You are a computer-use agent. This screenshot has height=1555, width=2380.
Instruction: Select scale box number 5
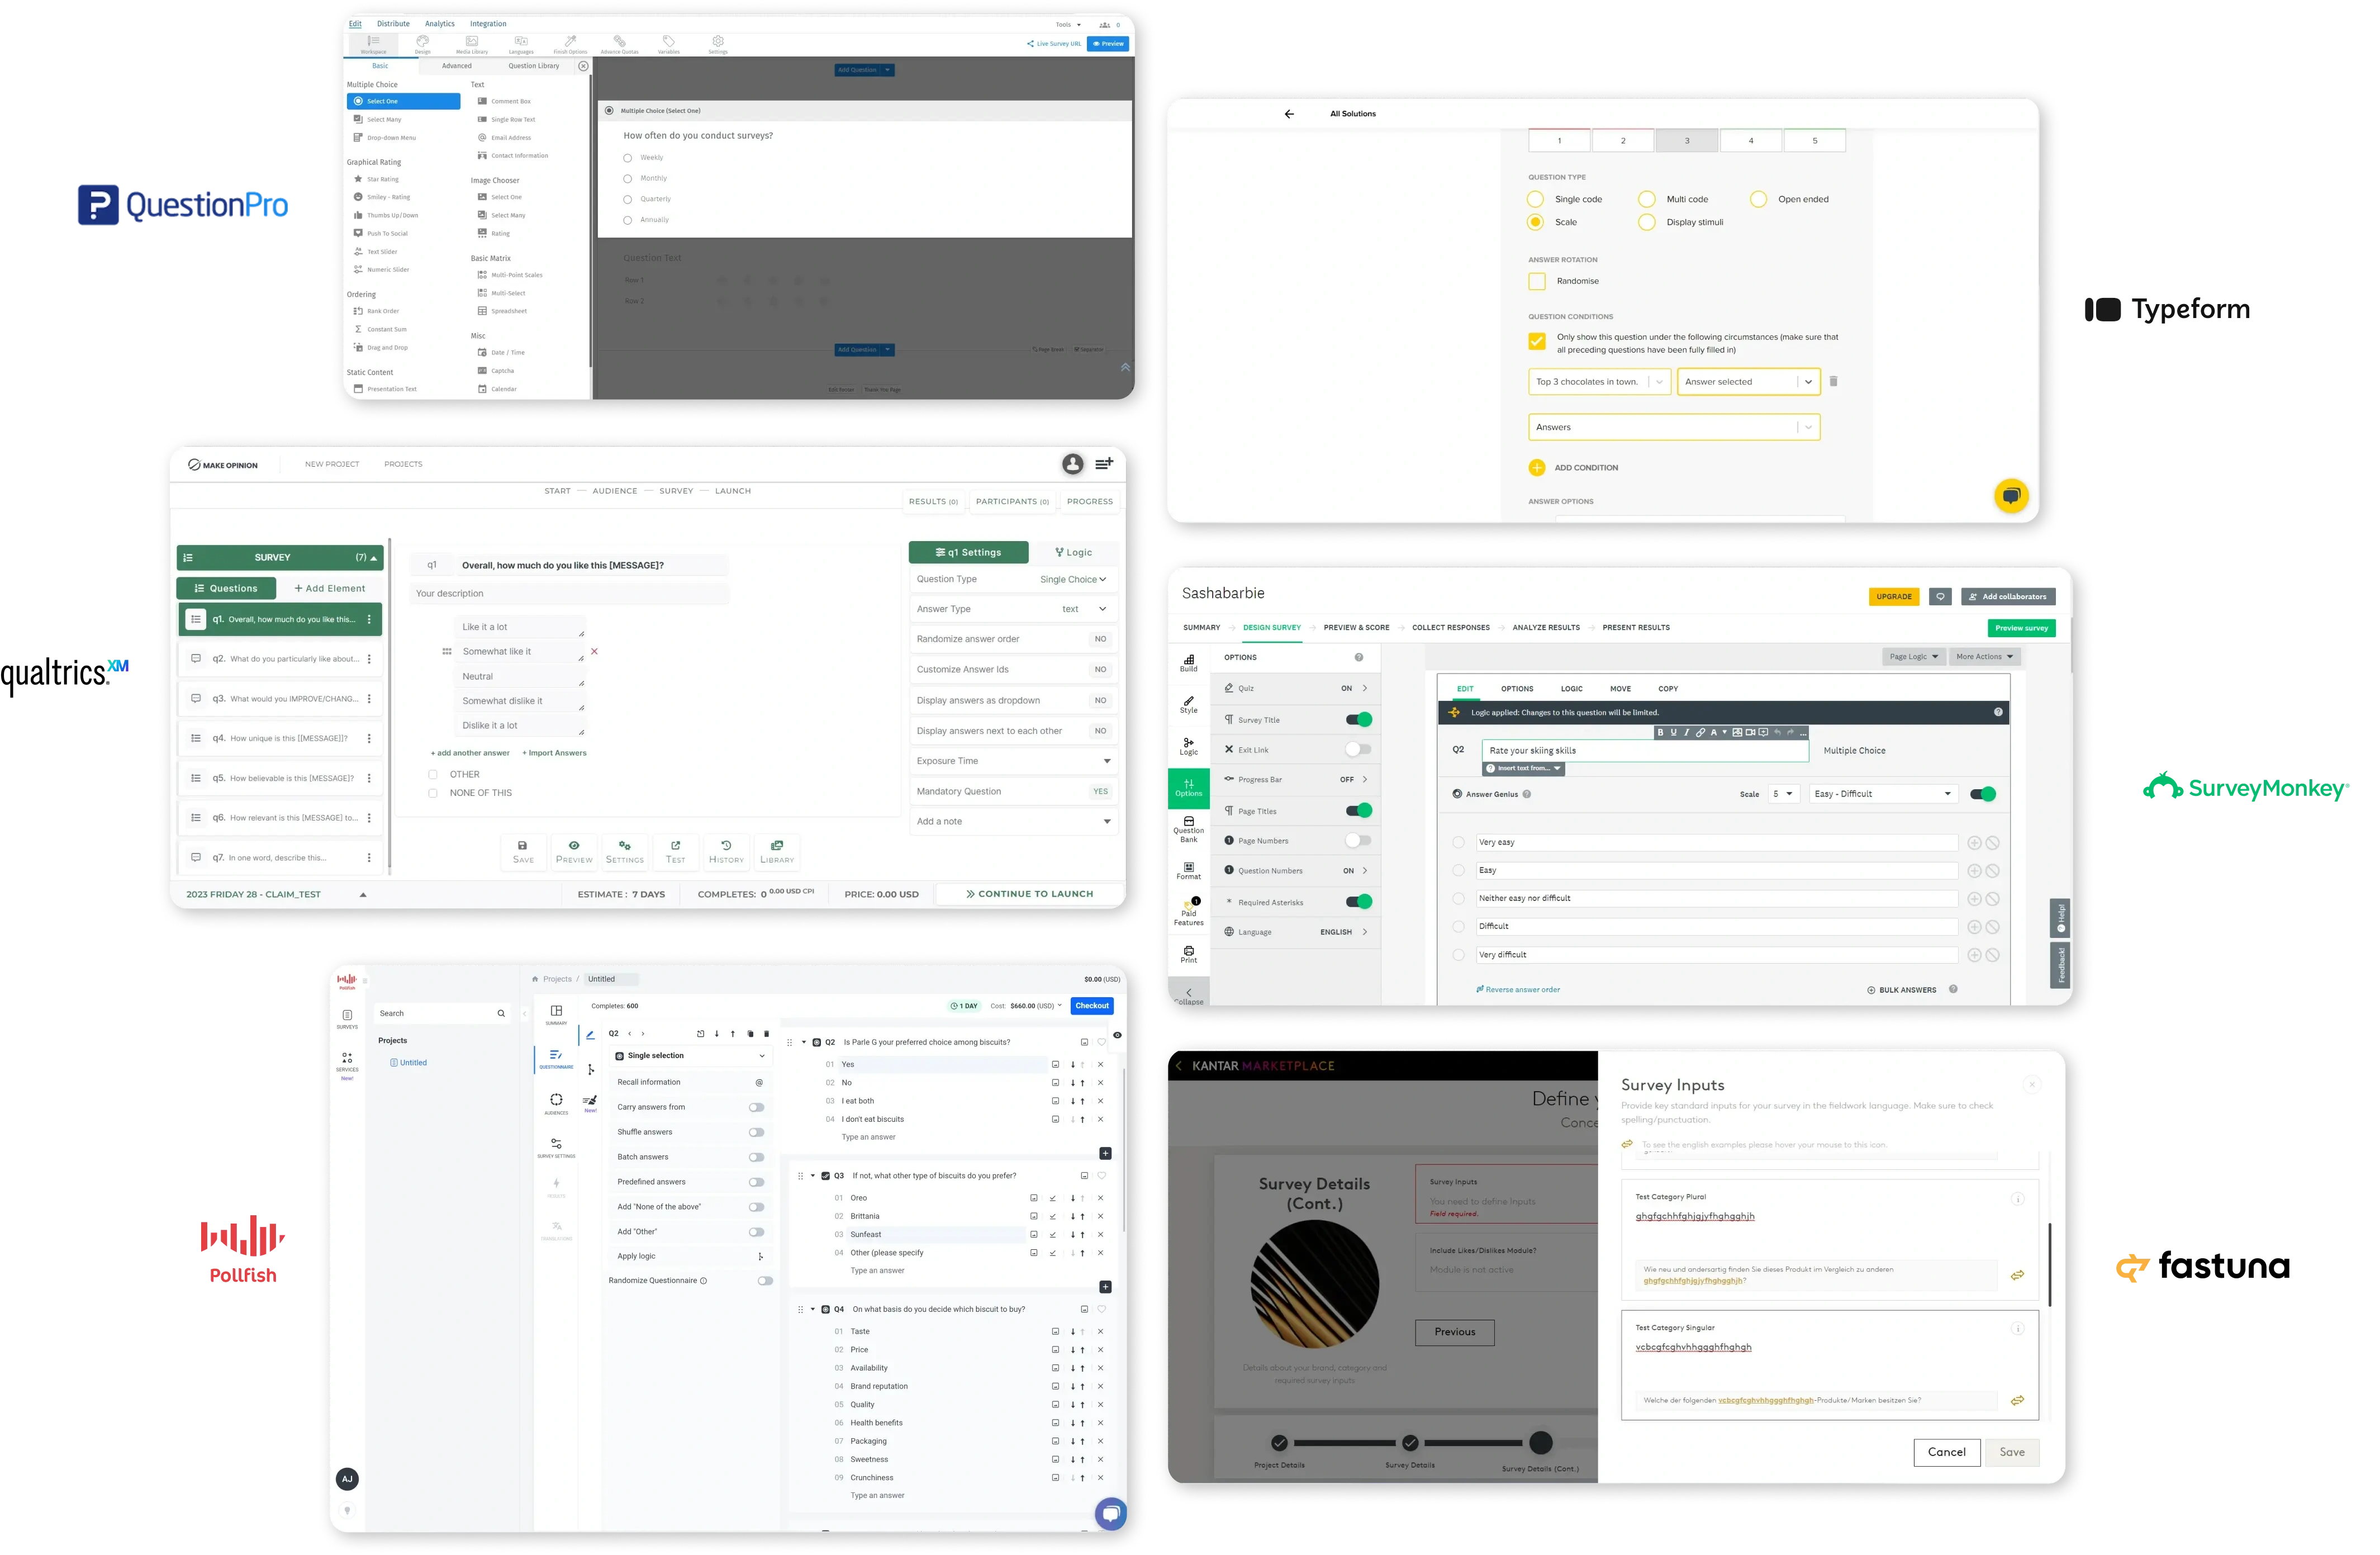[x=1814, y=141]
